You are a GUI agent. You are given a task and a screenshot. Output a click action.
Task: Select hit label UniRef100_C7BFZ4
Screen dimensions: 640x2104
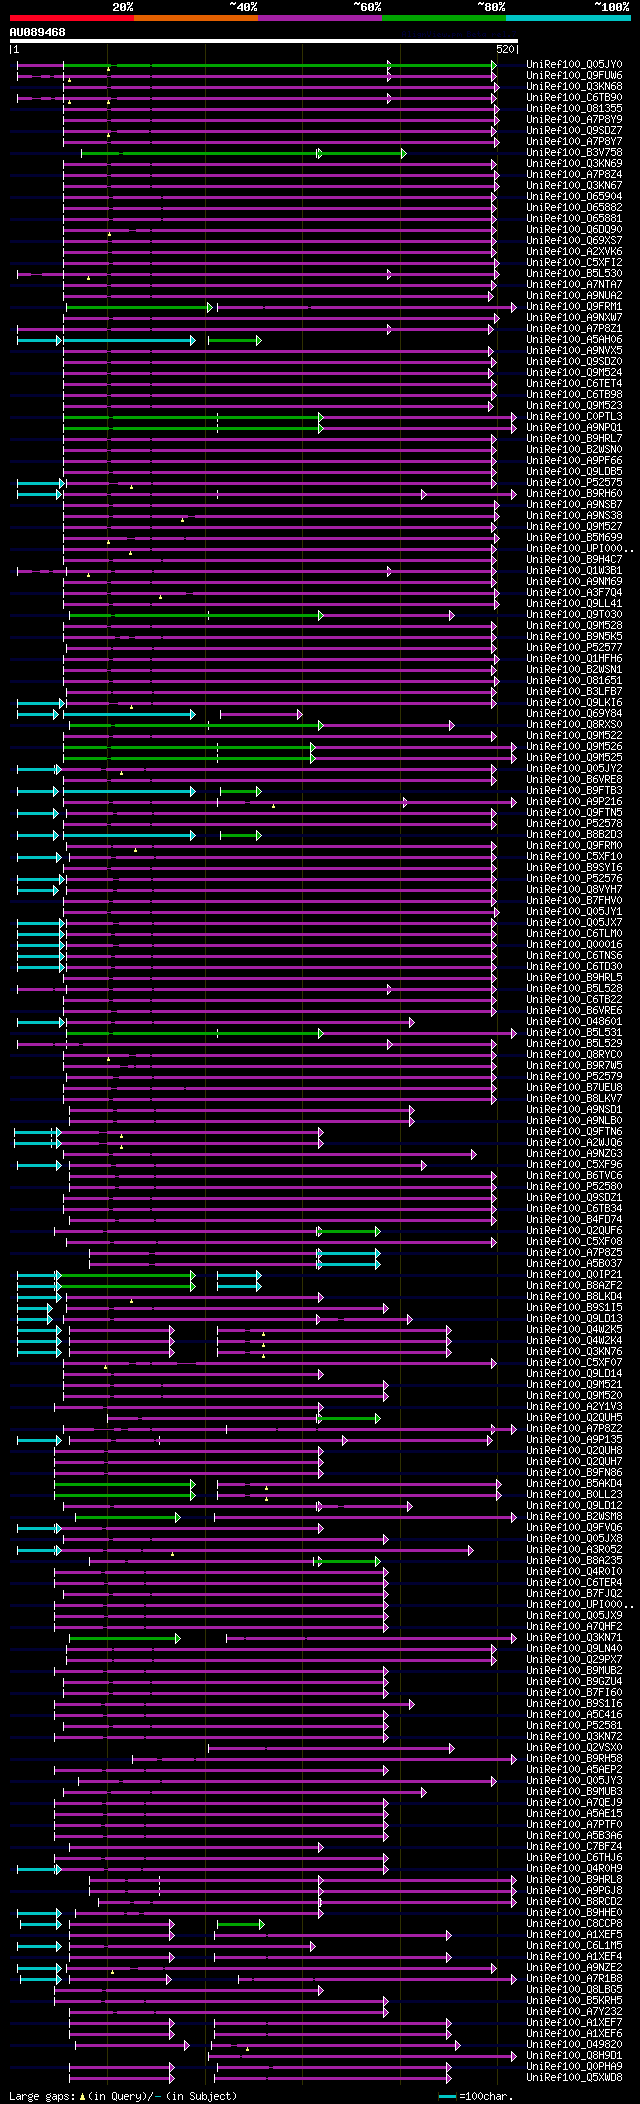pyautogui.click(x=574, y=1847)
